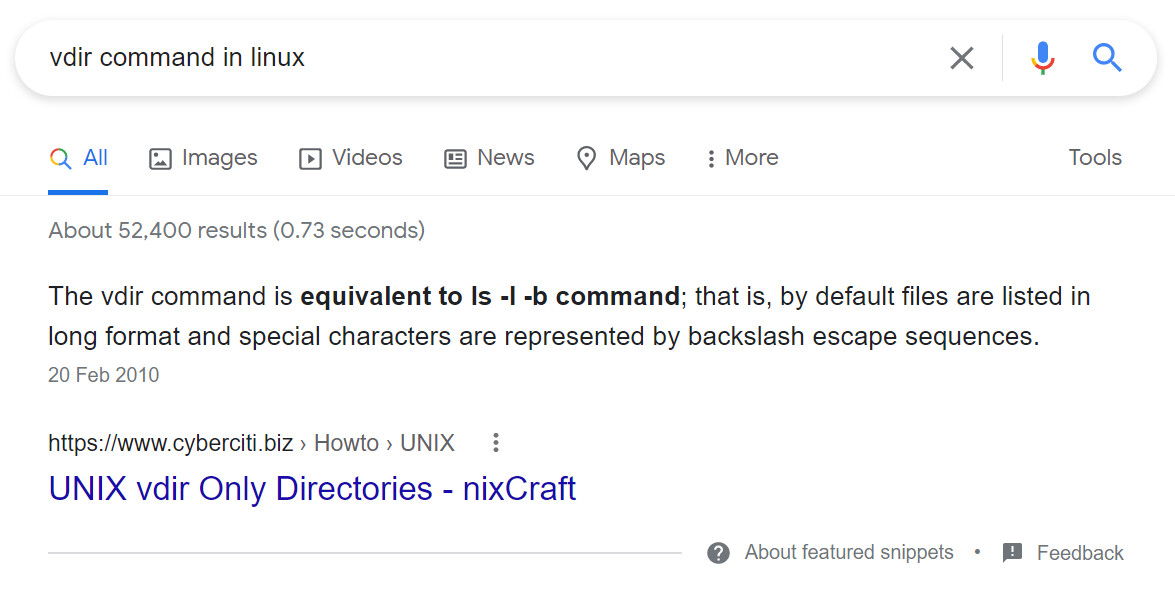This screenshot has height=606, width=1175.
Task: Click the question mark featured snippets icon
Action: (x=718, y=553)
